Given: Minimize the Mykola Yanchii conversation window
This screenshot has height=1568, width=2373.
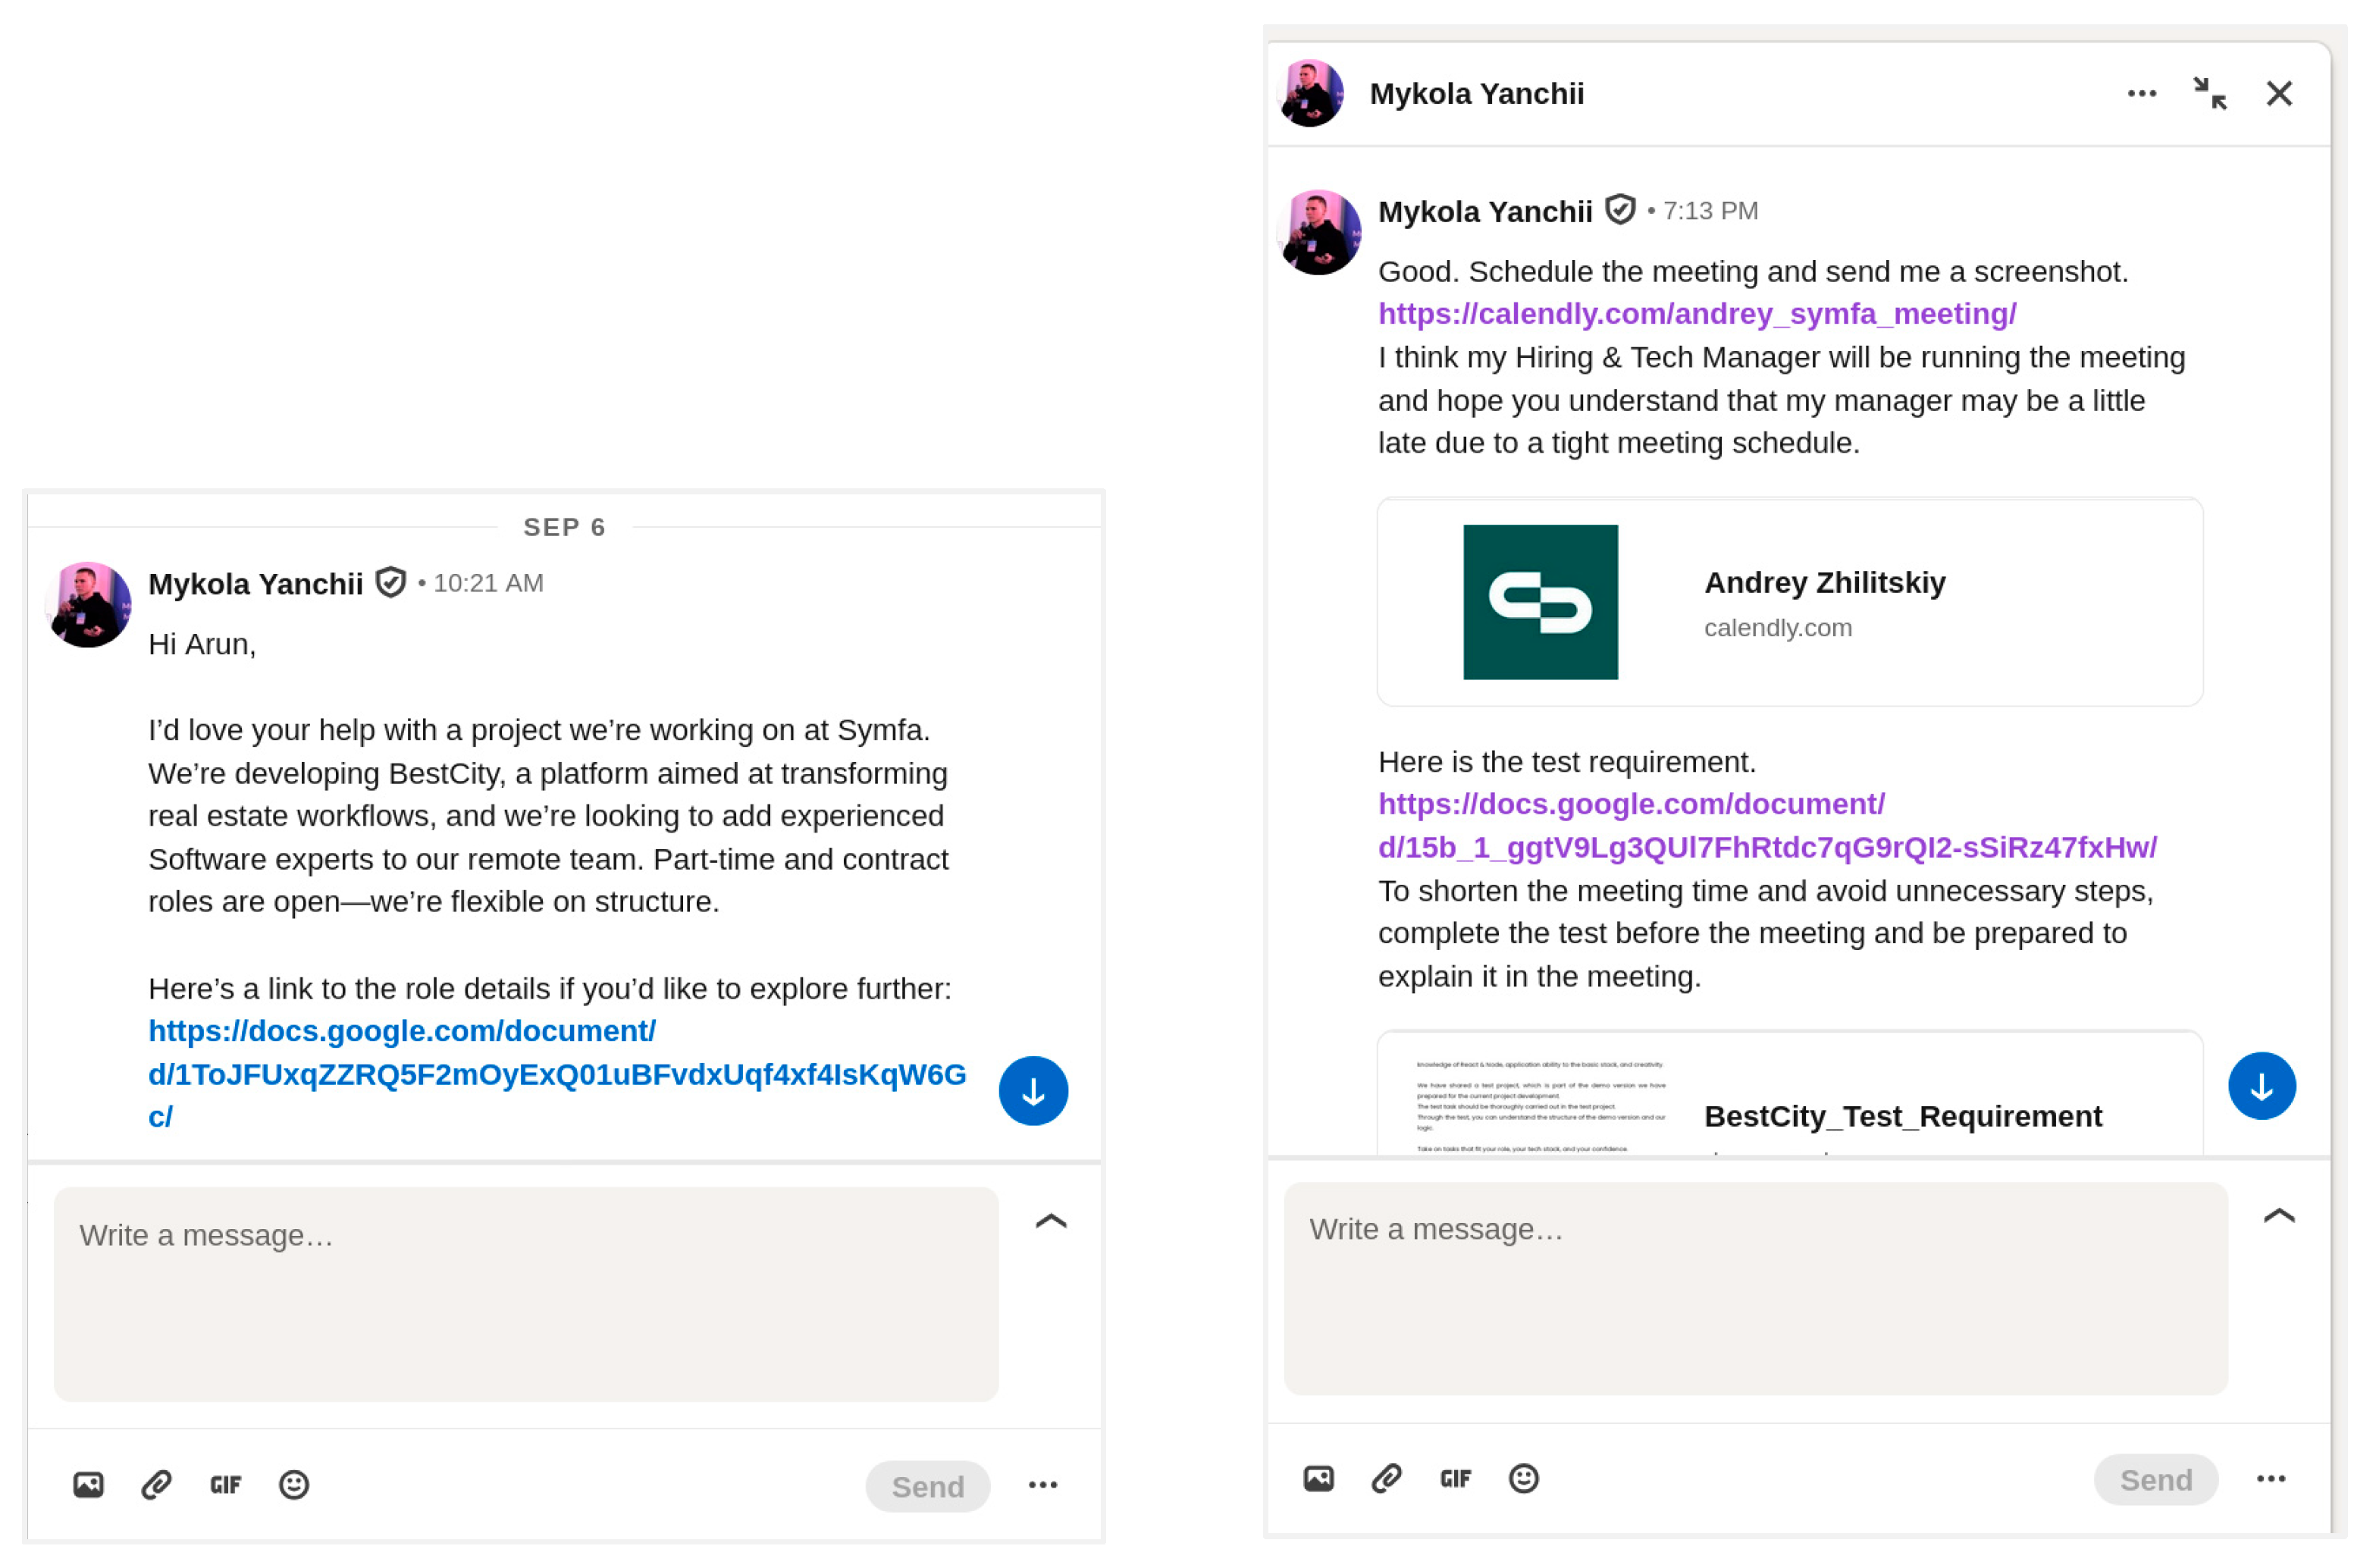Looking at the screenshot, I should (2209, 93).
